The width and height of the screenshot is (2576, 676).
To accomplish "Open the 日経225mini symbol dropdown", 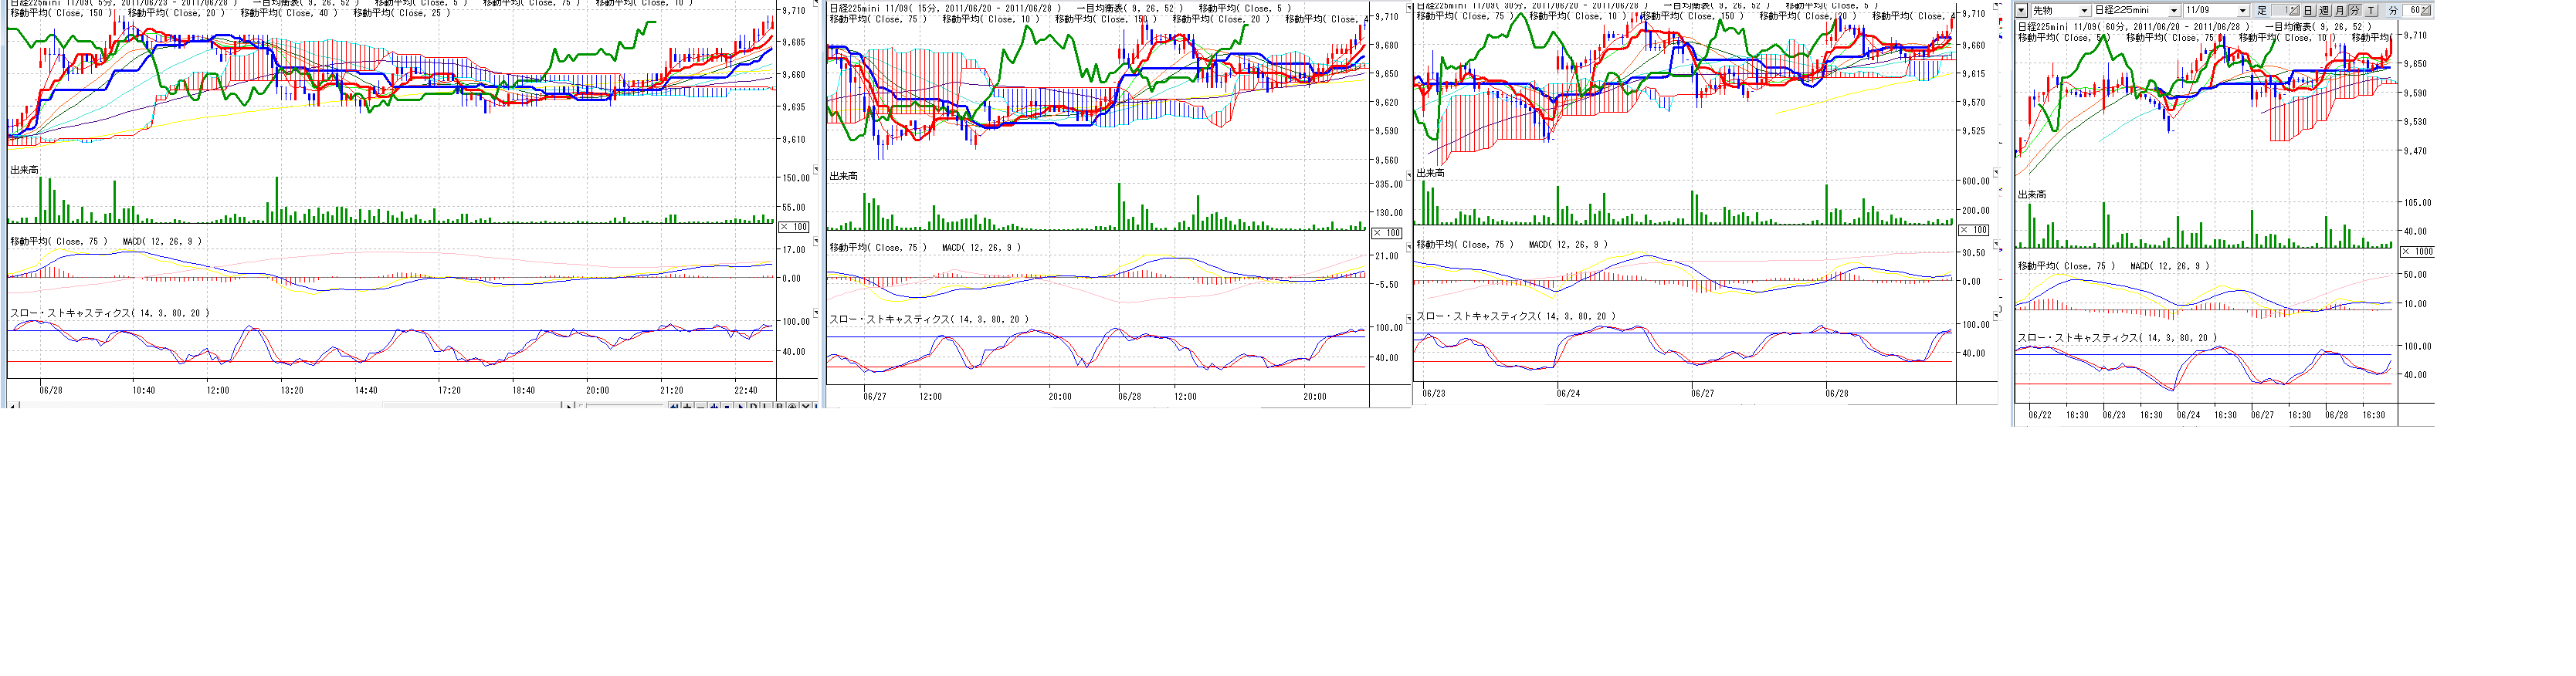I will pos(2174,11).
